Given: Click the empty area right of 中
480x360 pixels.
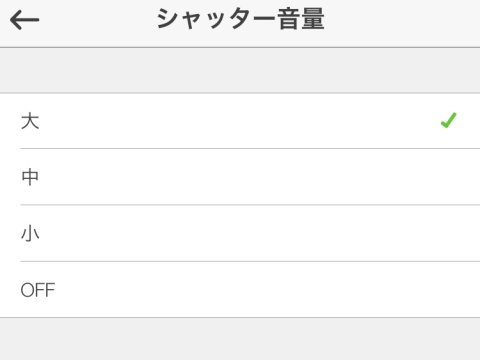Looking at the screenshot, I should tap(260, 177).
